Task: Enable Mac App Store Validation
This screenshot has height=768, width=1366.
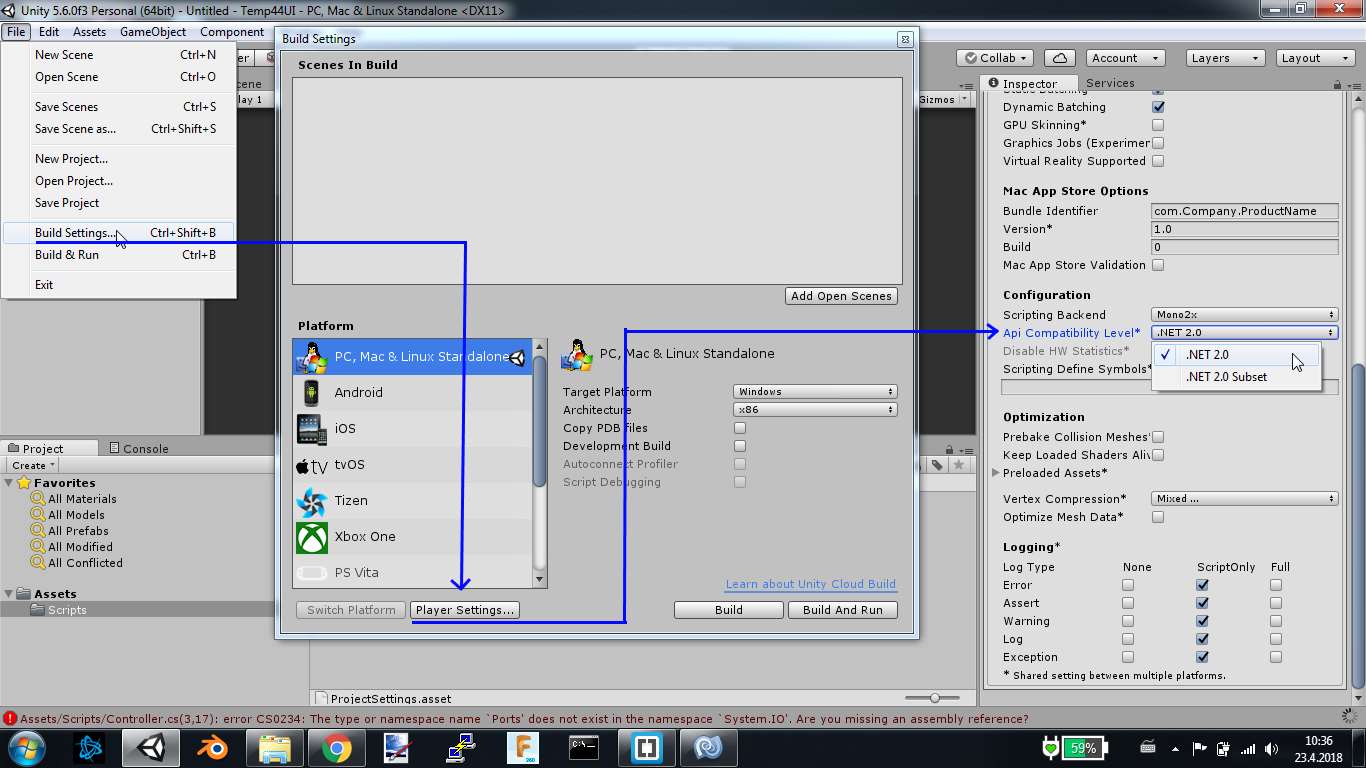Action: (x=1158, y=265)
